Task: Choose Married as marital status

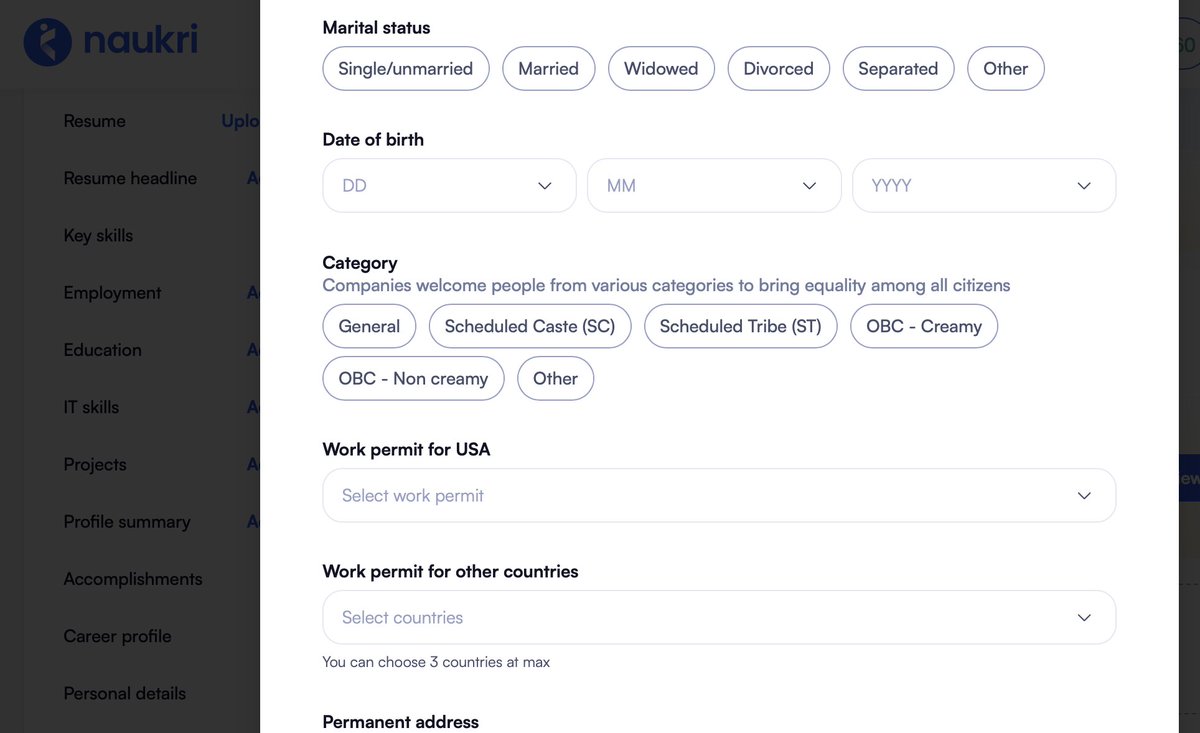Action: [548, 68]
